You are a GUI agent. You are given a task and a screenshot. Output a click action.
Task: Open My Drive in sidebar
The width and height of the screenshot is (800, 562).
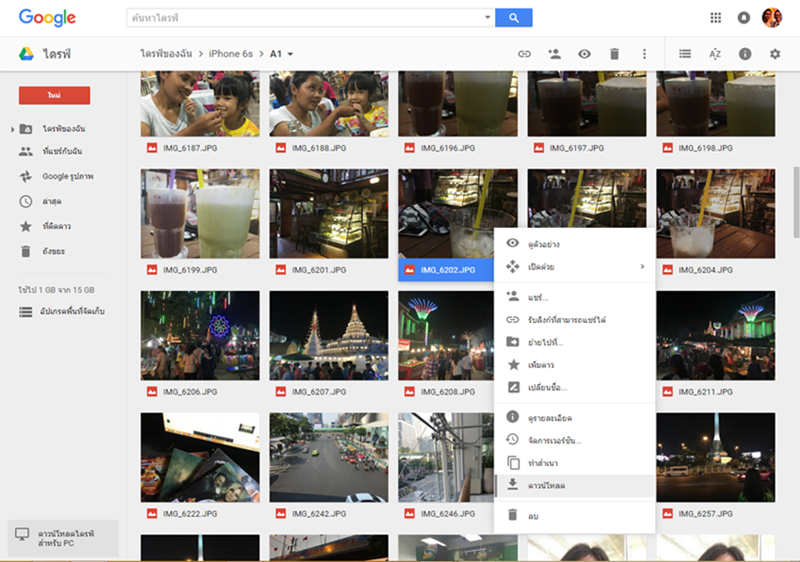coord(64,129)
